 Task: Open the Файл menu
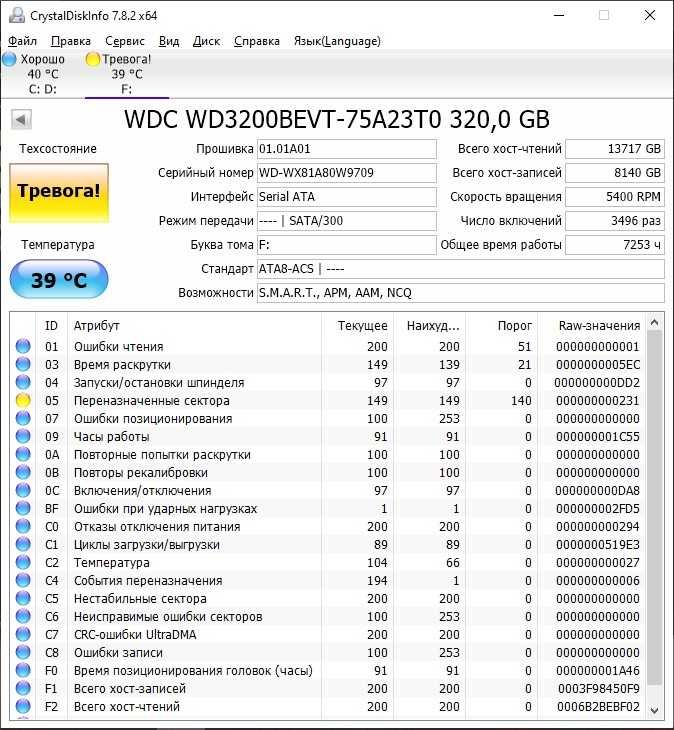[22, 41]
